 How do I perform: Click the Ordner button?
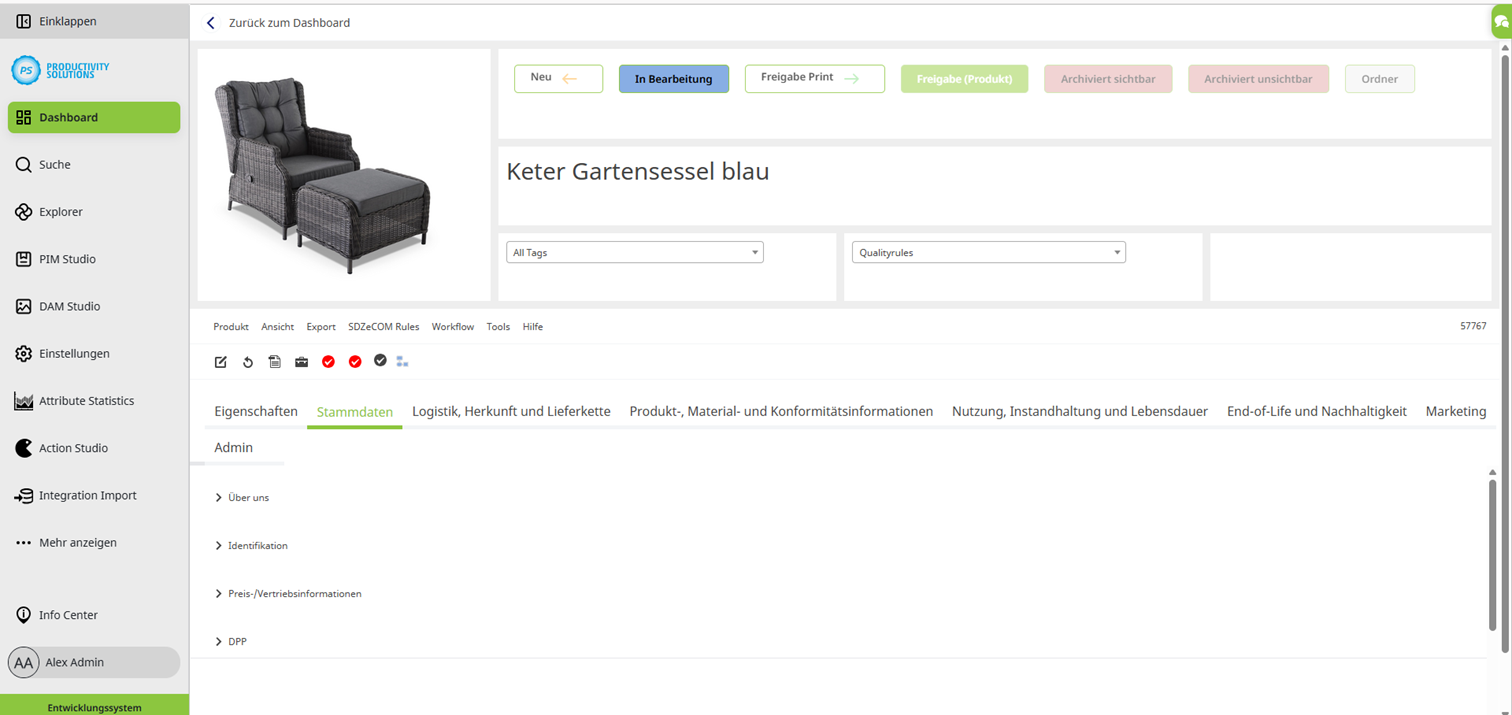(1380, 79)
